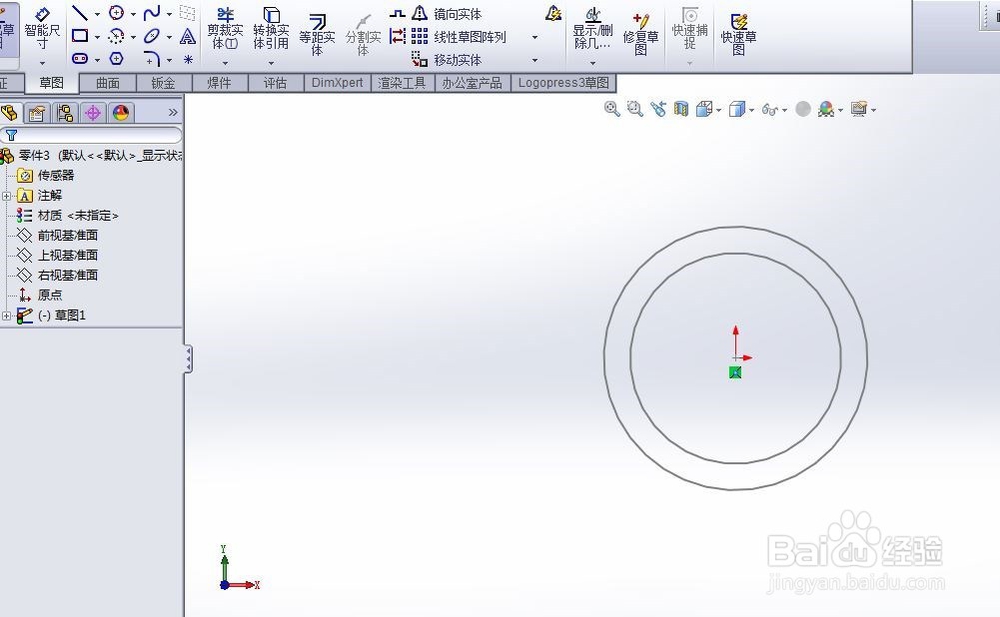Activate Offset Entities (等距实体)

coord(317,34)
